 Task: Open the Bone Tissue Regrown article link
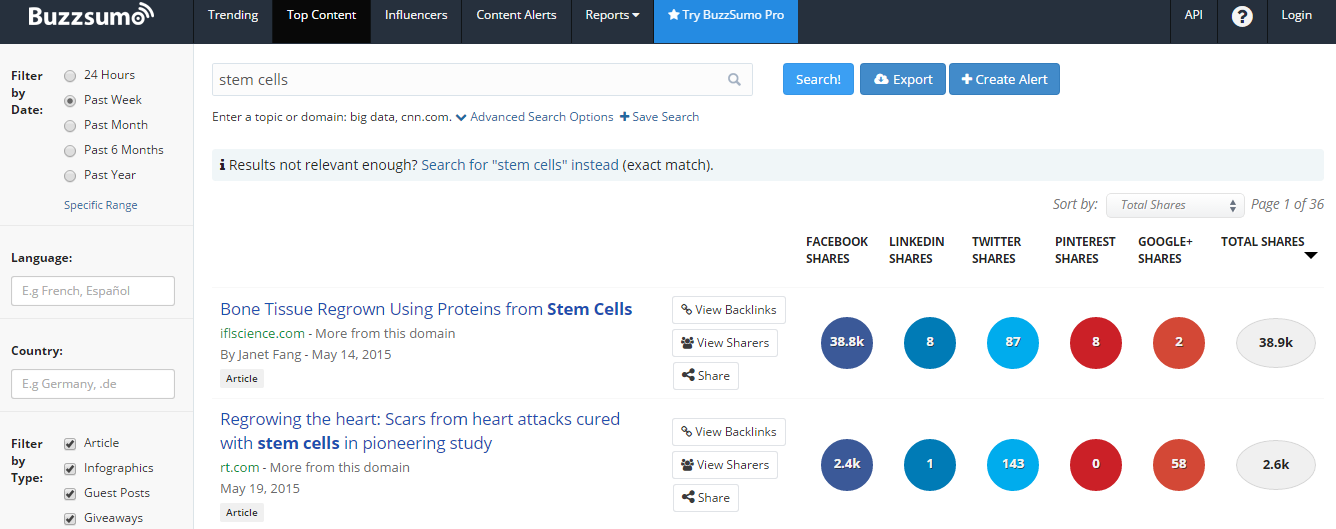(x=426, y=309)
